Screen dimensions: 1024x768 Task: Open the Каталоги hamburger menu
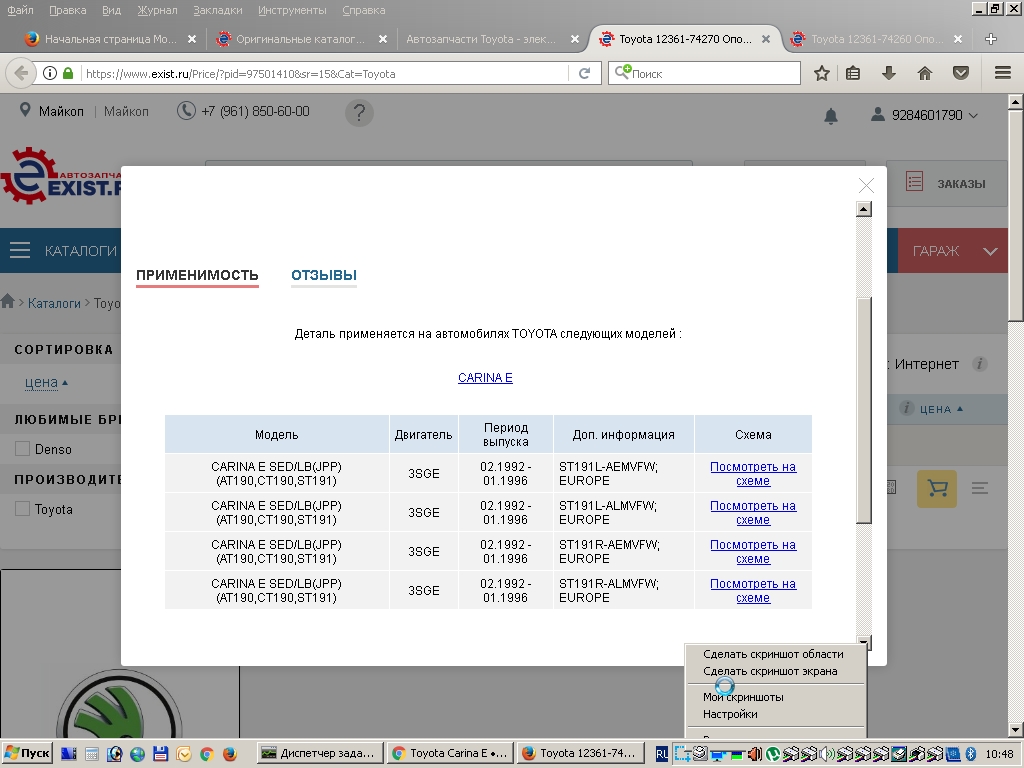(20, 251)
